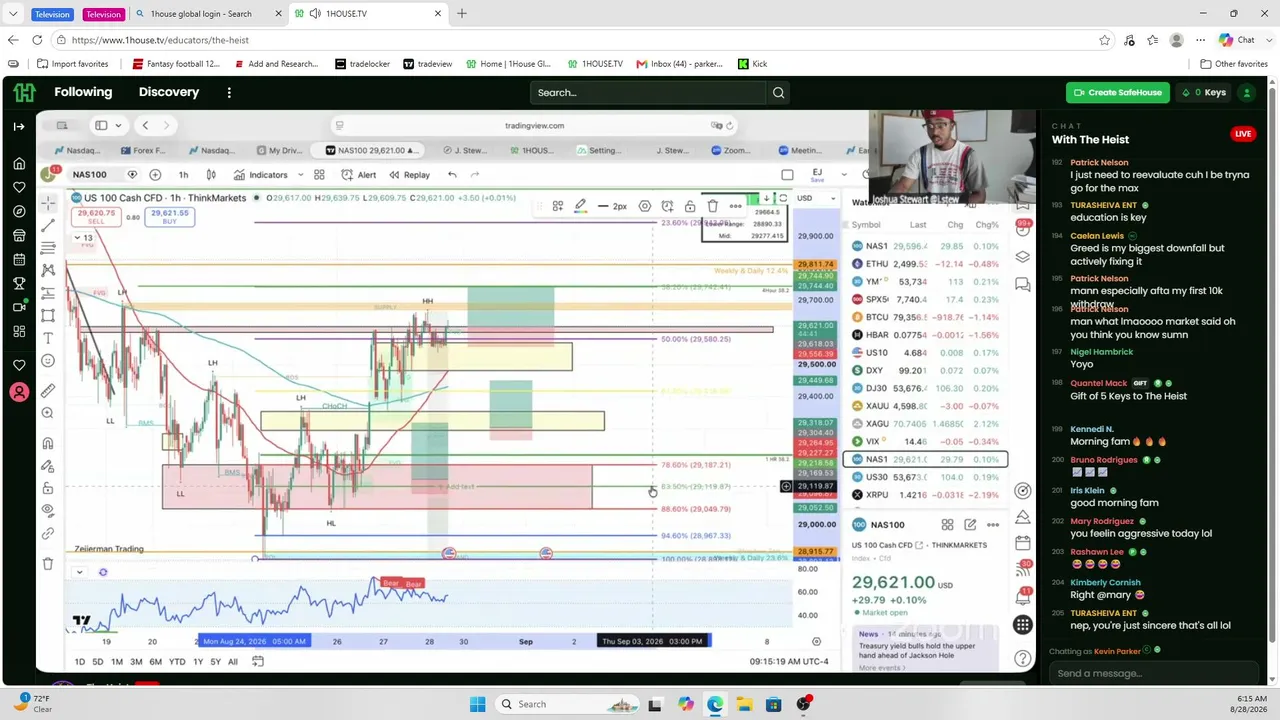Open the 0 Keys balance

click(x=1204, y=93)
